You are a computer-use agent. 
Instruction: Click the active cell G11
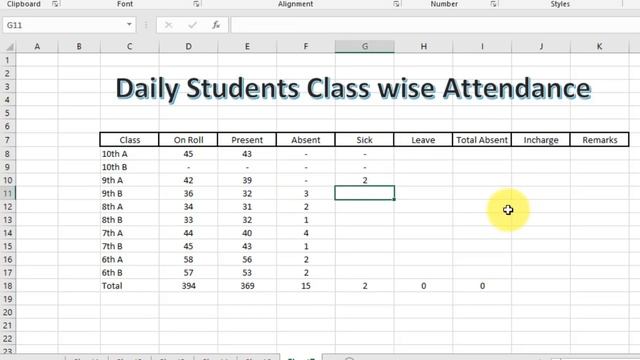pos(364,193)
